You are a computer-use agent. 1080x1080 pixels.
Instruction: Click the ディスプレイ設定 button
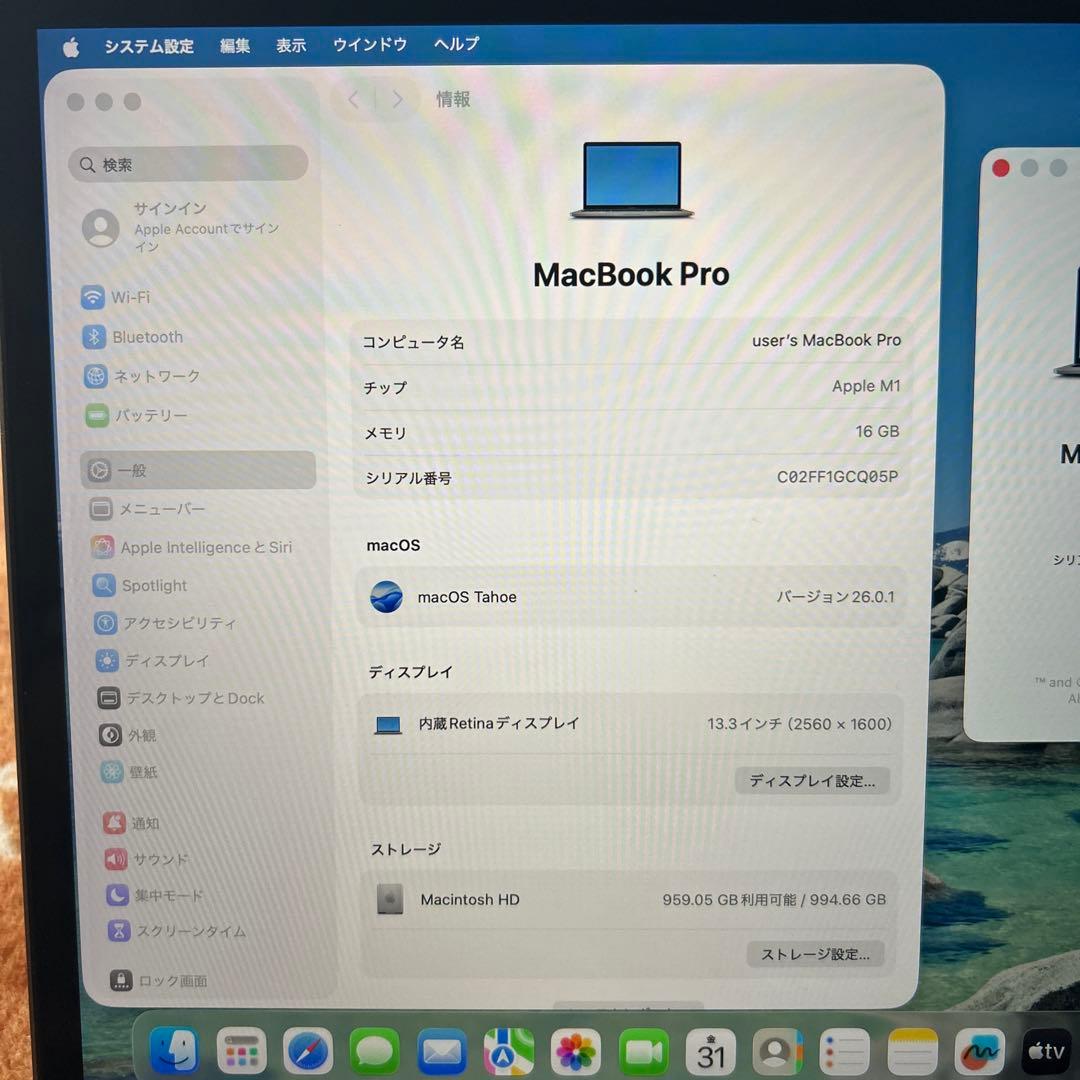pyautogui.click(x=812, y=781)
